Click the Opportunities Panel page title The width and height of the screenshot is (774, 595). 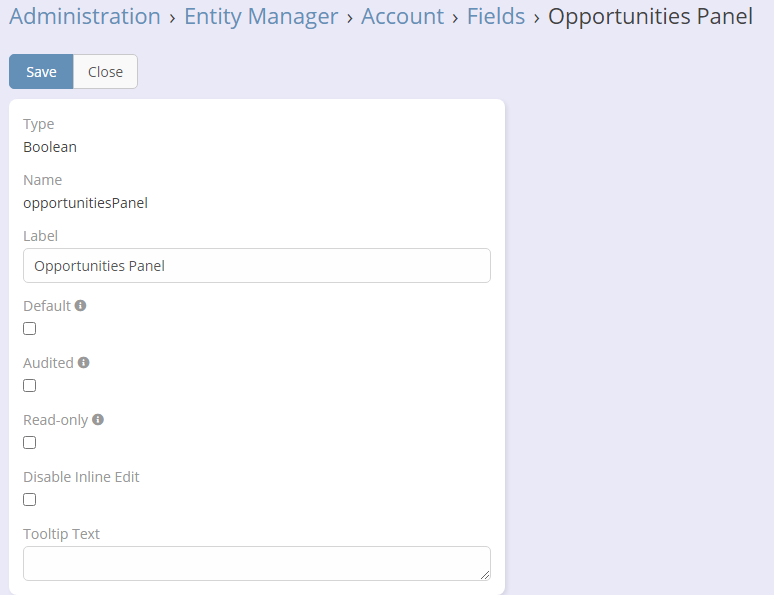(650, 17)
